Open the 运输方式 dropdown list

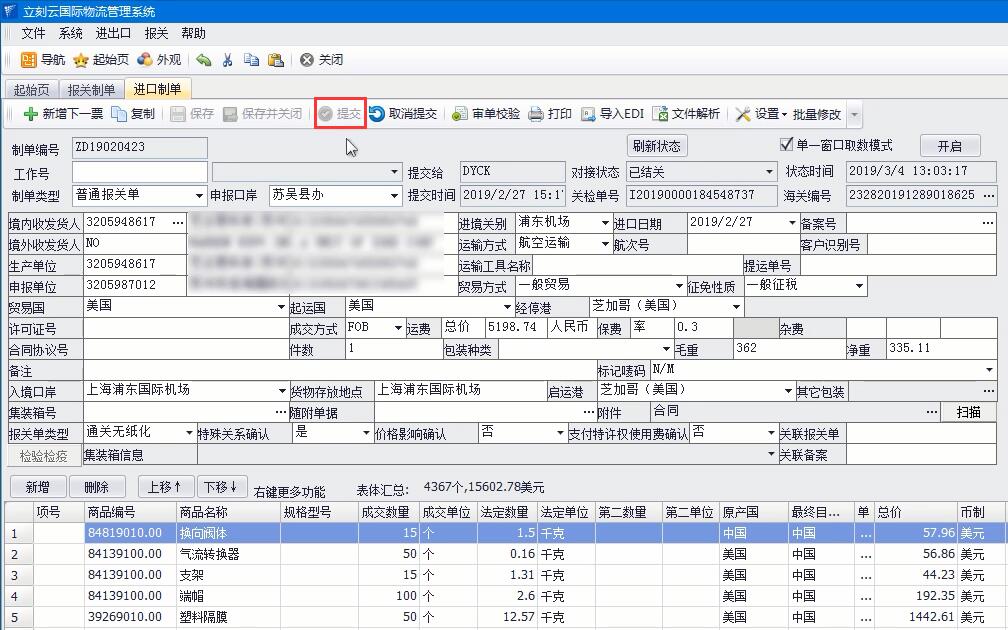tap(605, 244)
